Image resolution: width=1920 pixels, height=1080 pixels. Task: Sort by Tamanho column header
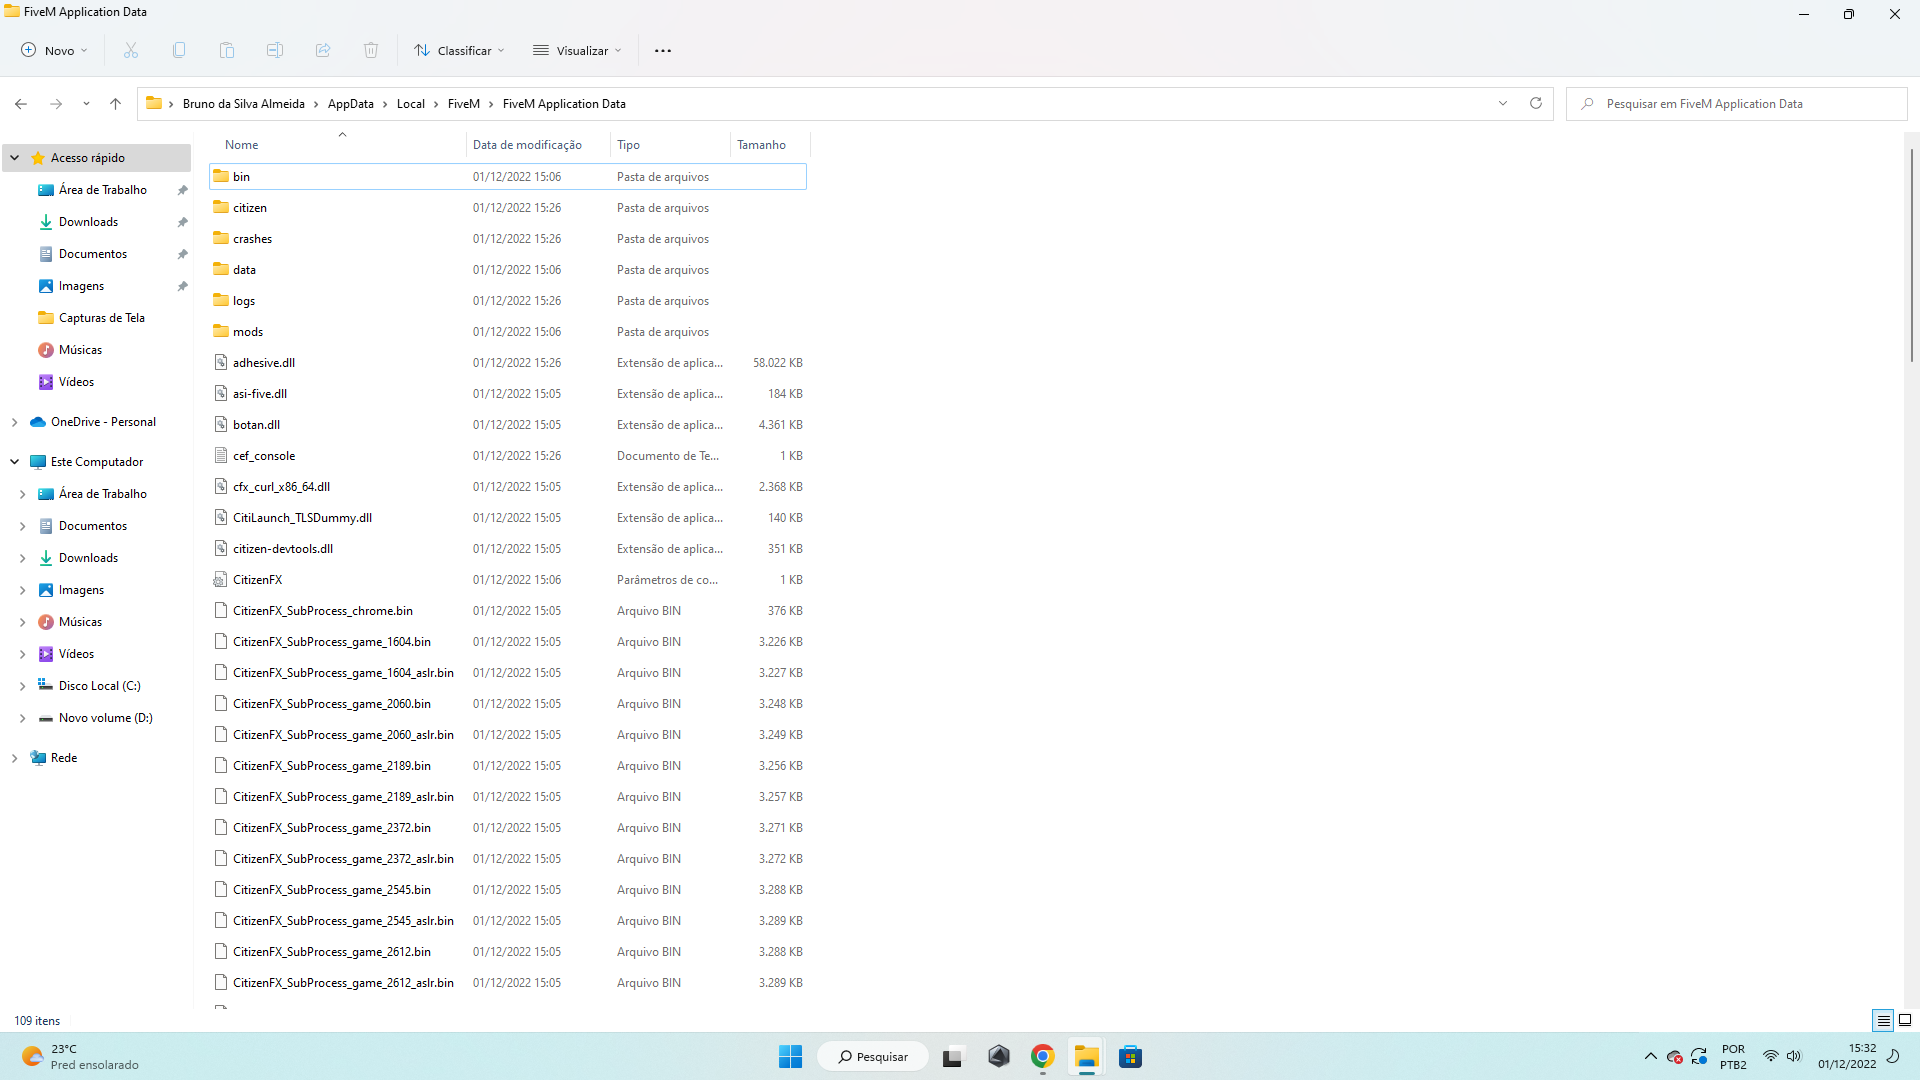click(769, 145)
